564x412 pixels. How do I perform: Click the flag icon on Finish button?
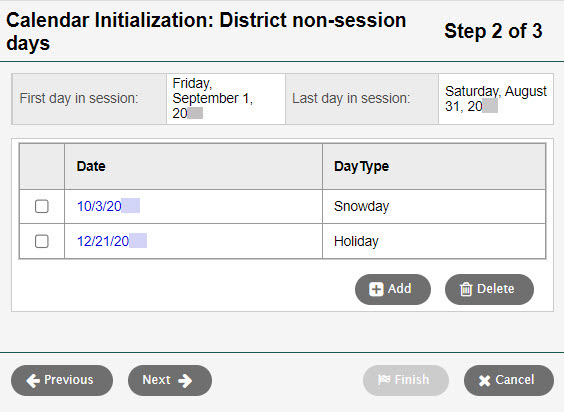click(x=384, y=380)
